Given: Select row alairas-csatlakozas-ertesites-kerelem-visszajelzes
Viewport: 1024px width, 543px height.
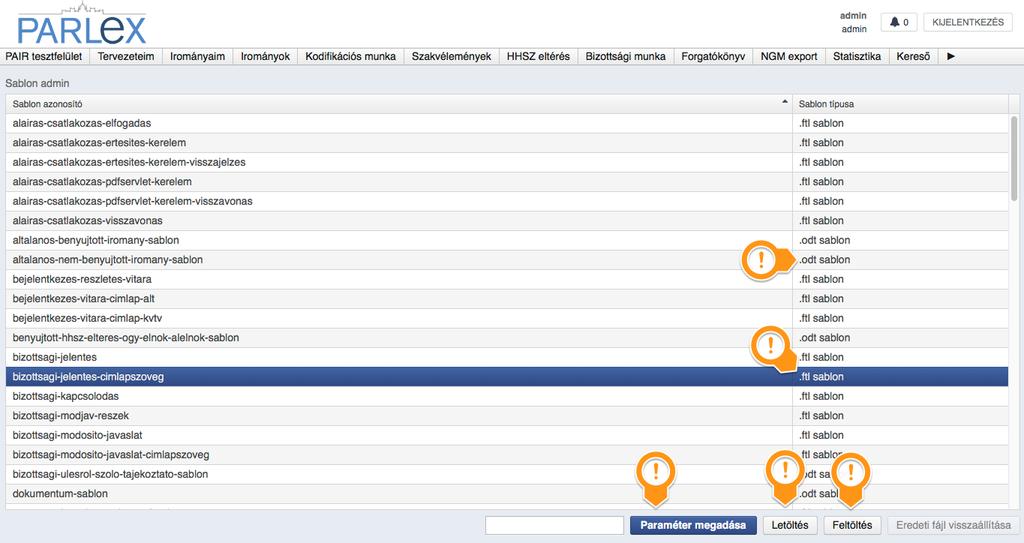Looking at the screenshot, I should coord(507,163).
